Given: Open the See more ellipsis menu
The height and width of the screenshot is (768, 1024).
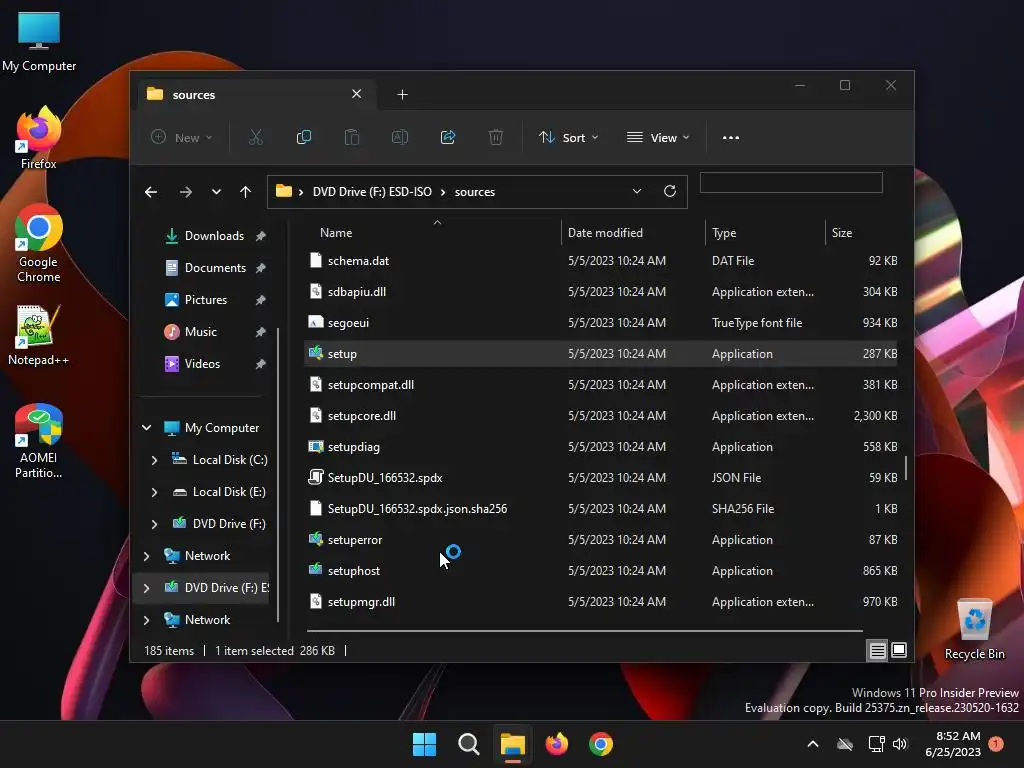Looking at the screenshot, I should 731,138.
